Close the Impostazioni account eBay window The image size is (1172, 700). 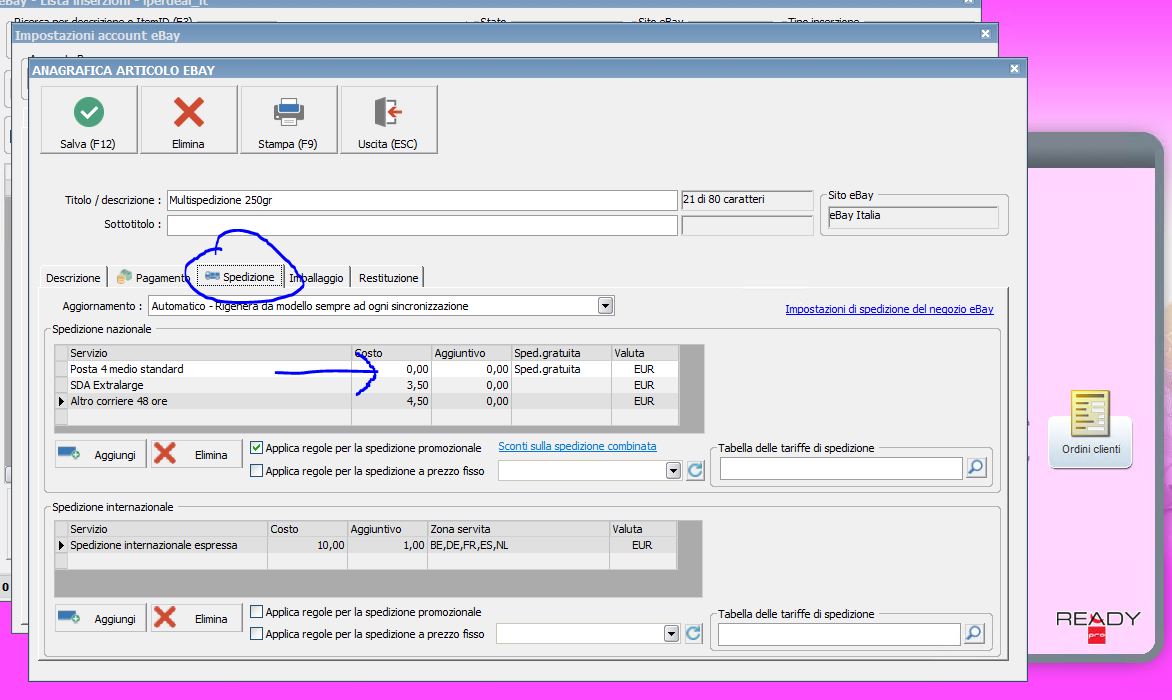[985, 34]
